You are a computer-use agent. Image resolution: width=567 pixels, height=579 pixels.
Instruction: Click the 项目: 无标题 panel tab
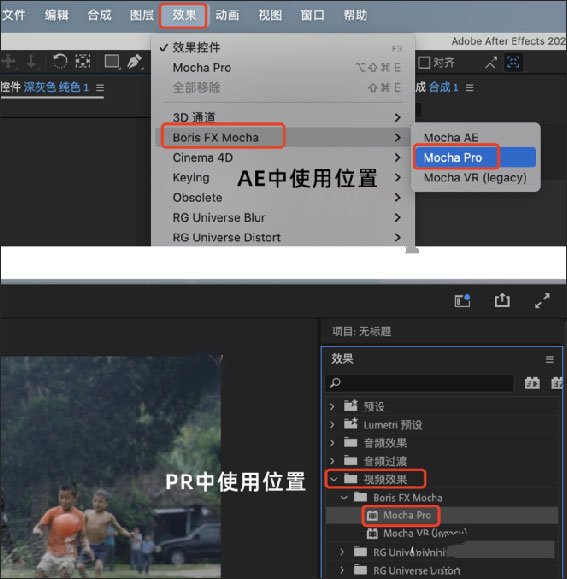pos(361,331)
